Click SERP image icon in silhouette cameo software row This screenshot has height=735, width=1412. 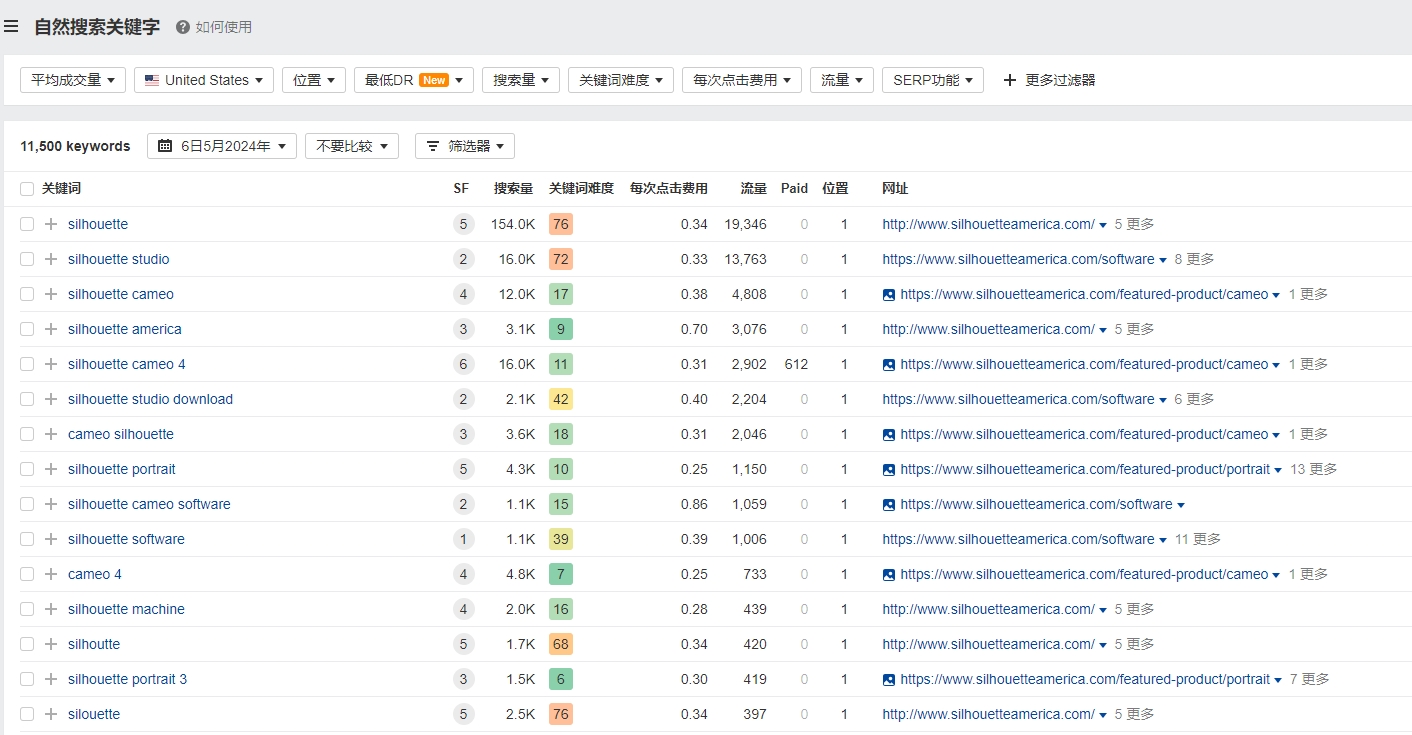click(x=889, y=505)
